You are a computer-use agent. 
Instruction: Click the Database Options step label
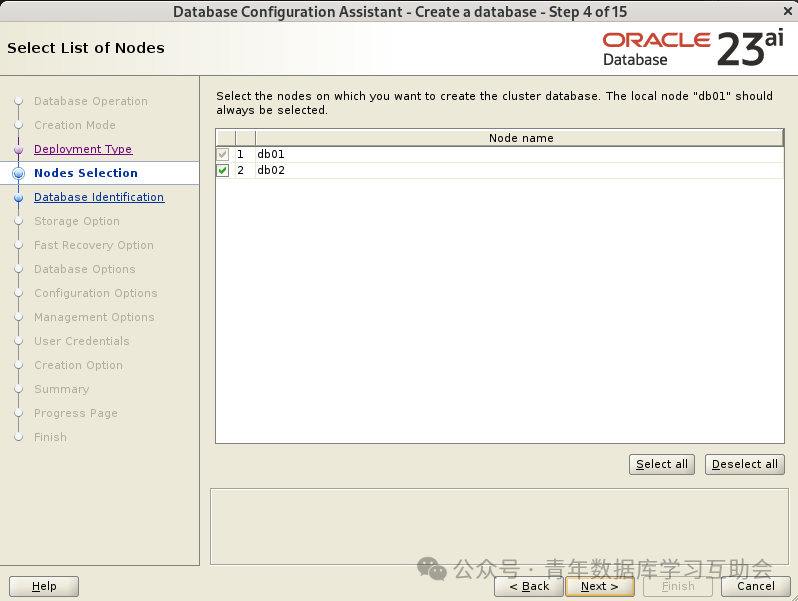pos(84,269)
